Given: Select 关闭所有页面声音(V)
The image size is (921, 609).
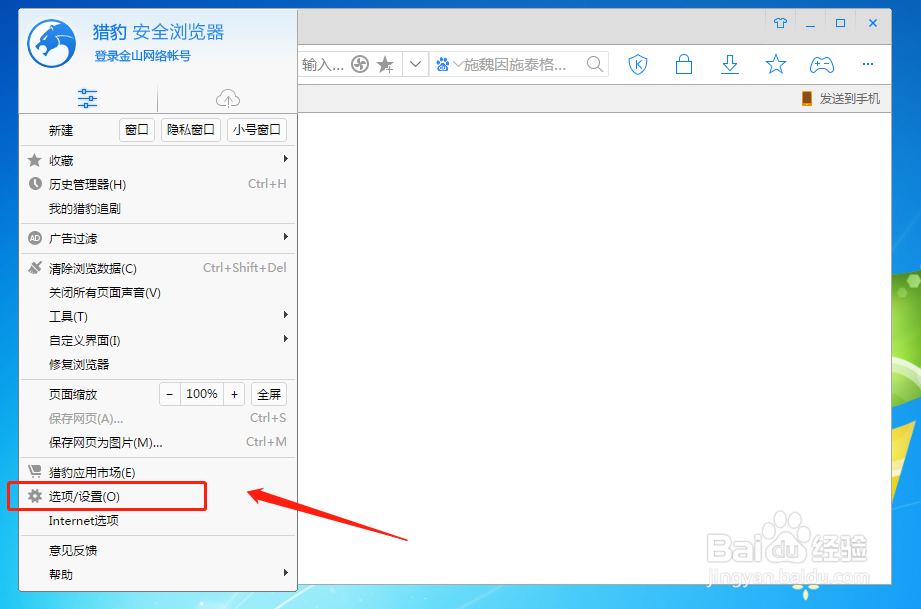Looking at the screenshot, I should coord(158,292).
